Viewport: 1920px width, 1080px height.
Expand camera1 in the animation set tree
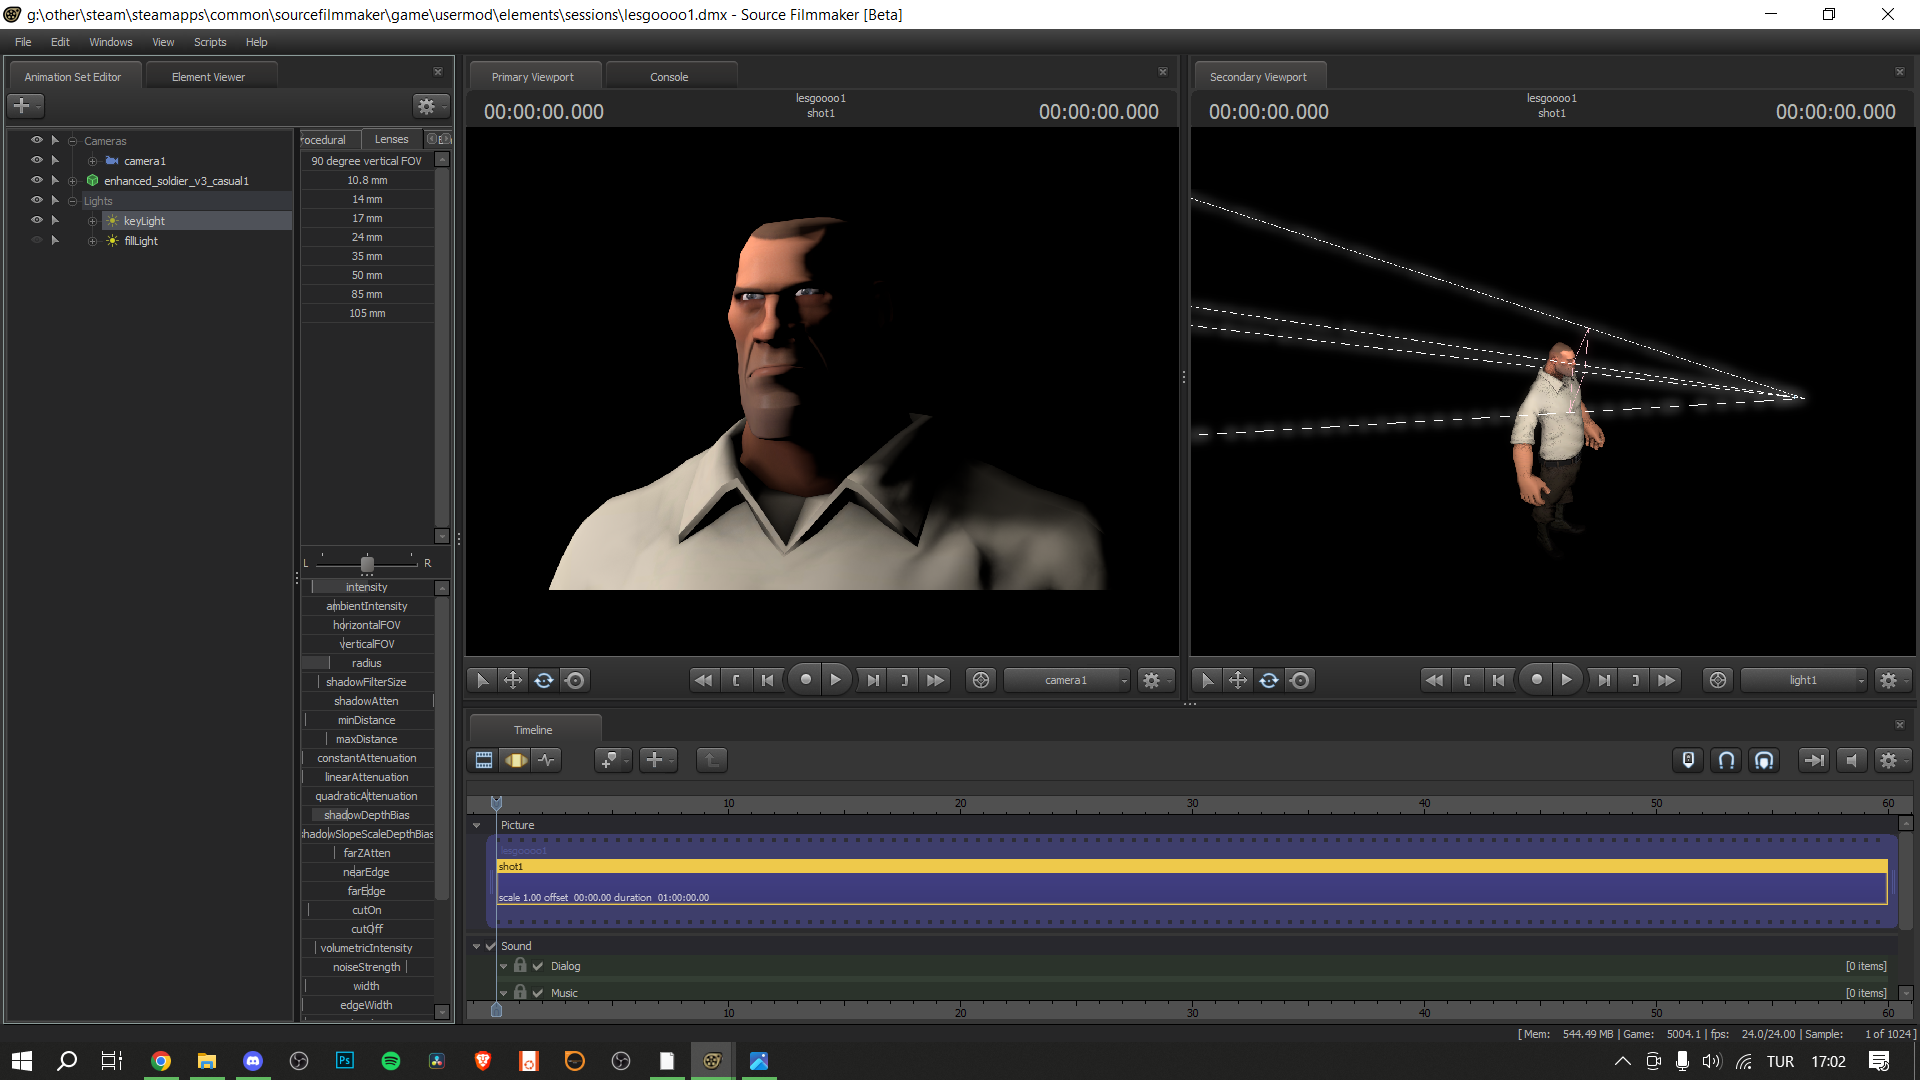coord(92,161)
